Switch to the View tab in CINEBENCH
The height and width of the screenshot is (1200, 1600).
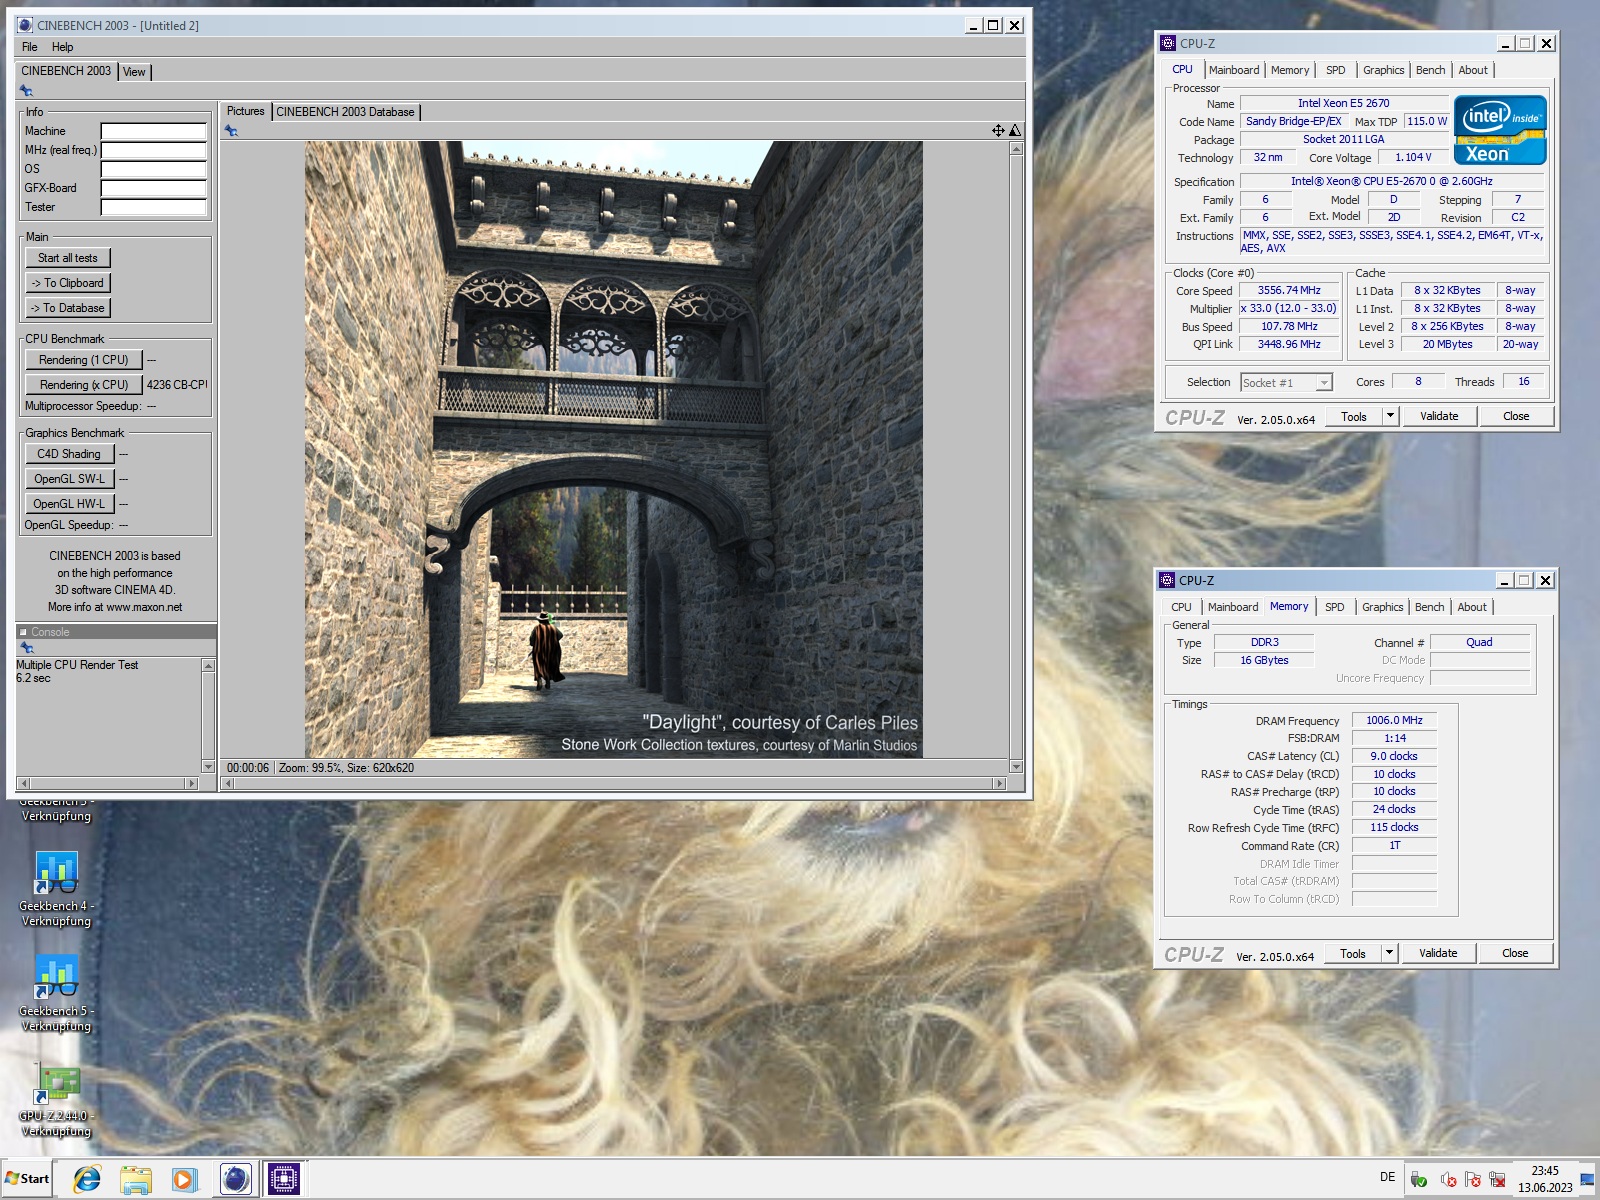134,72
